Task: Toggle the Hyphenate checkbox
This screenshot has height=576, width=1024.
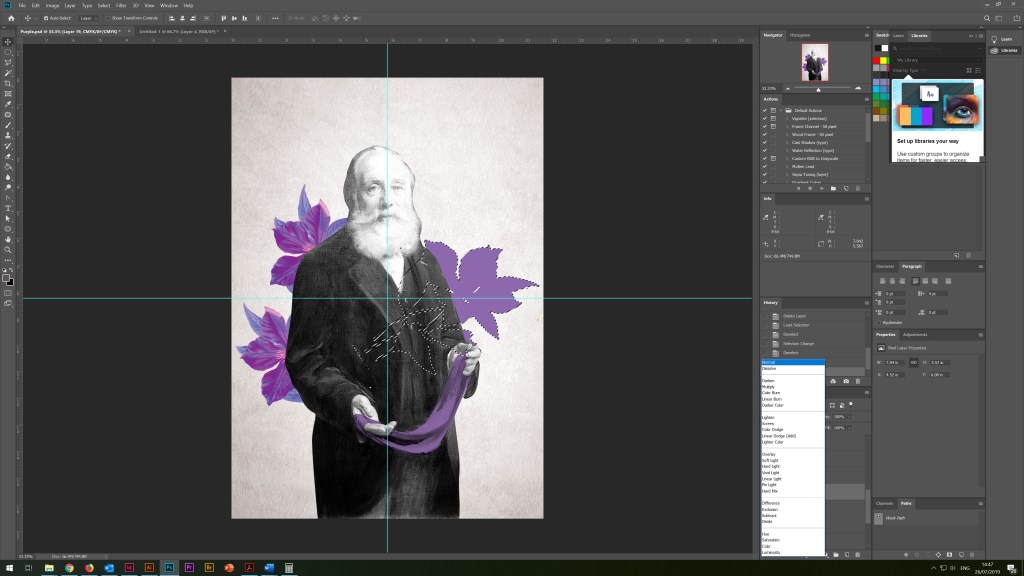Action: 881,323
